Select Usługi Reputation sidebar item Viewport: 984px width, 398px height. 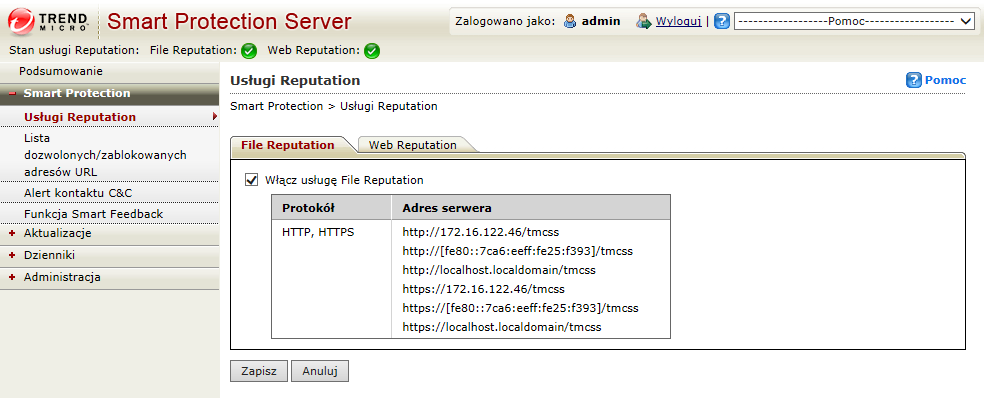click(x=80, y=117)
